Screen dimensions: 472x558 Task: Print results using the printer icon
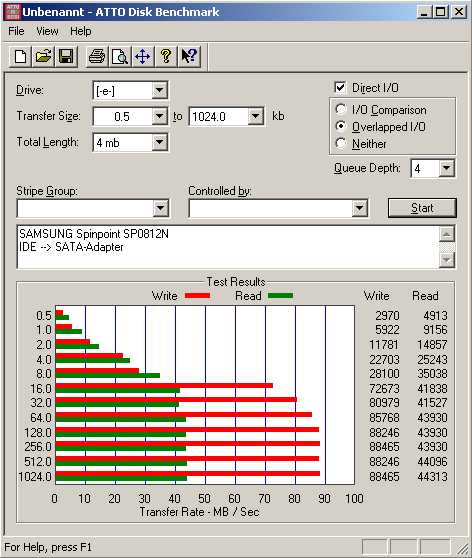point(97,56)
